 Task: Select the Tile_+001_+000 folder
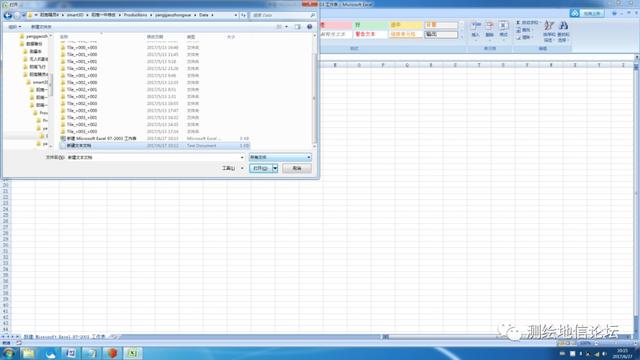[x=82, y=54]
